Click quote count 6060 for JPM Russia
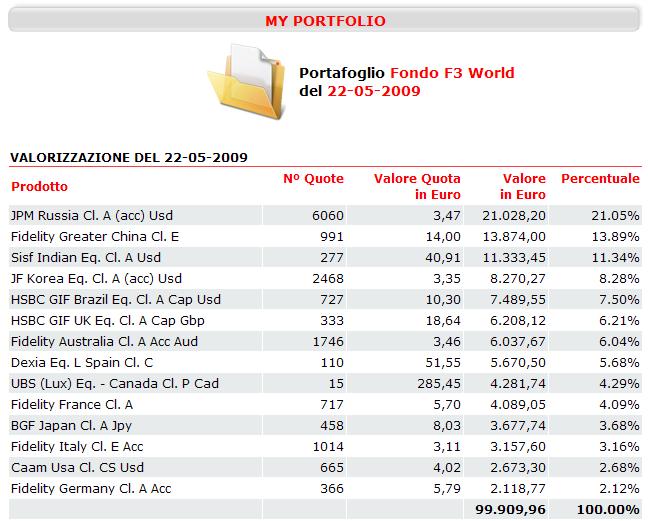Image resolution: width=648 pixels, height=521 pixels. coord(328,216)
